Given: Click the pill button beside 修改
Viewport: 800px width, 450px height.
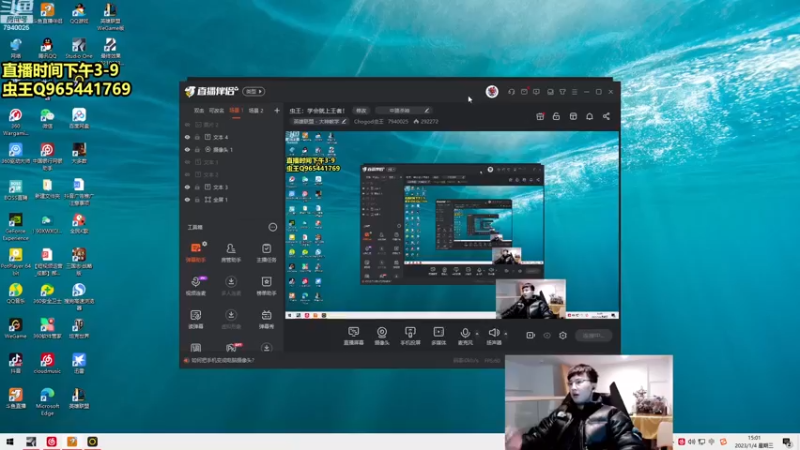Looking at the screenshot, I should [x=404, y=110].
